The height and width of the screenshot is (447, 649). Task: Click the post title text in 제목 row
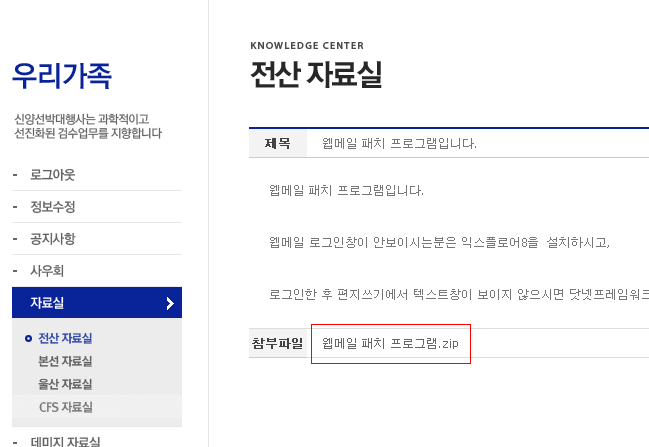point(399,144)
